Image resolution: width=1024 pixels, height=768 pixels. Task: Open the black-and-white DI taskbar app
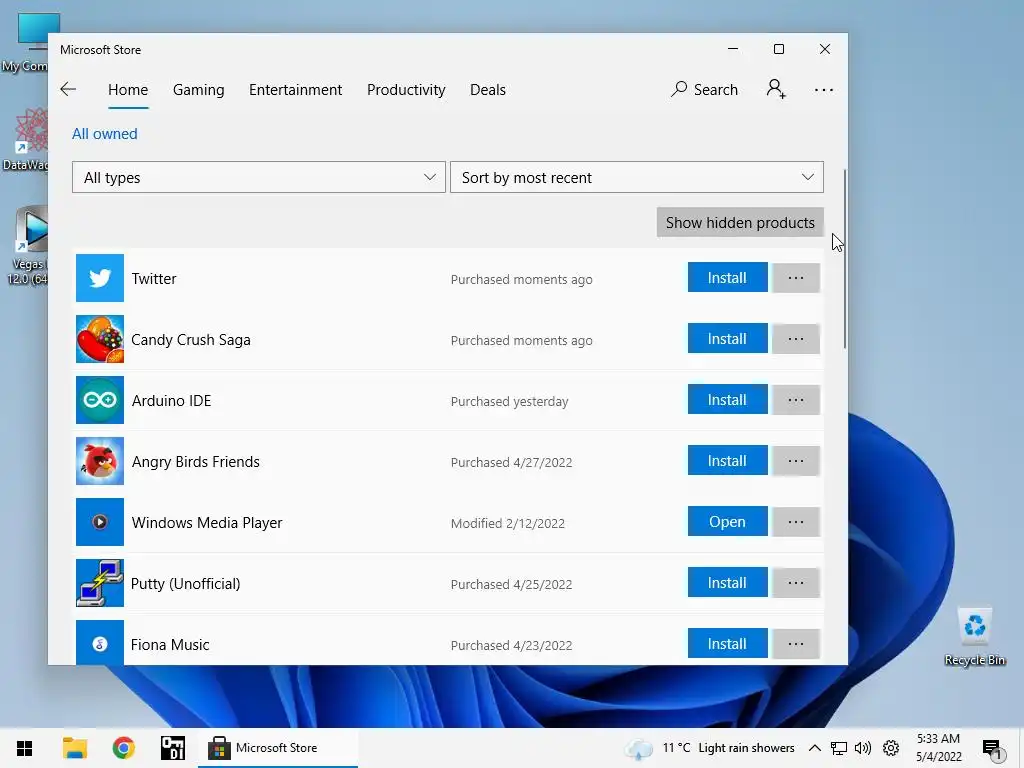173,748
